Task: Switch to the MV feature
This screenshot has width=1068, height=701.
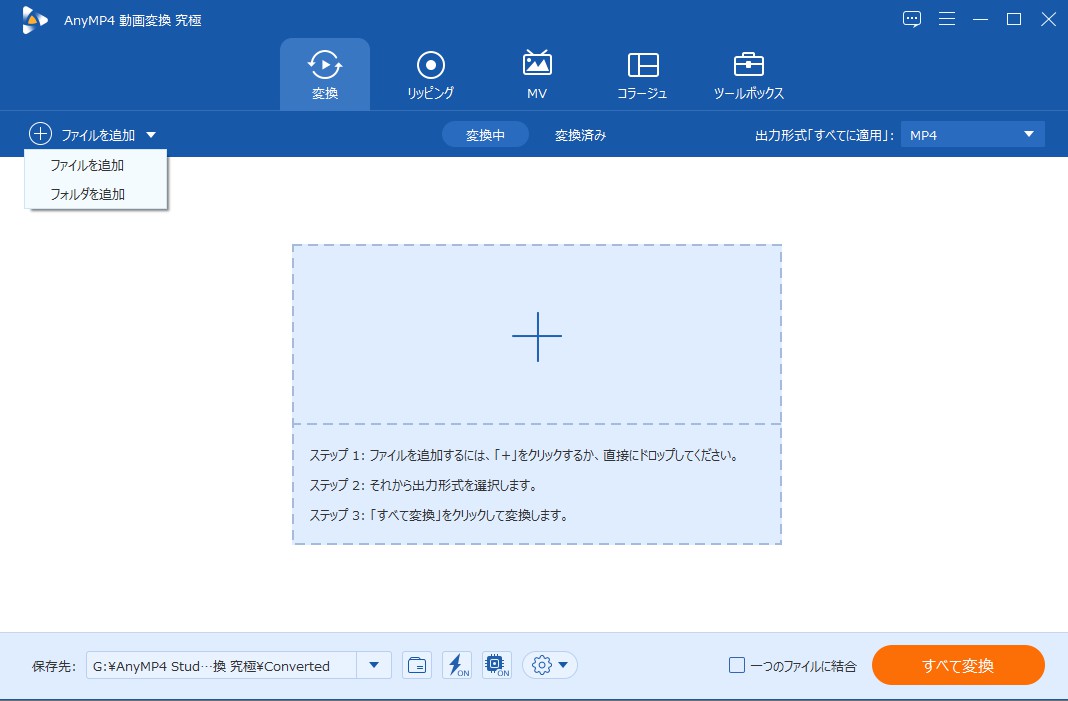Action: [x=536, y=74]
